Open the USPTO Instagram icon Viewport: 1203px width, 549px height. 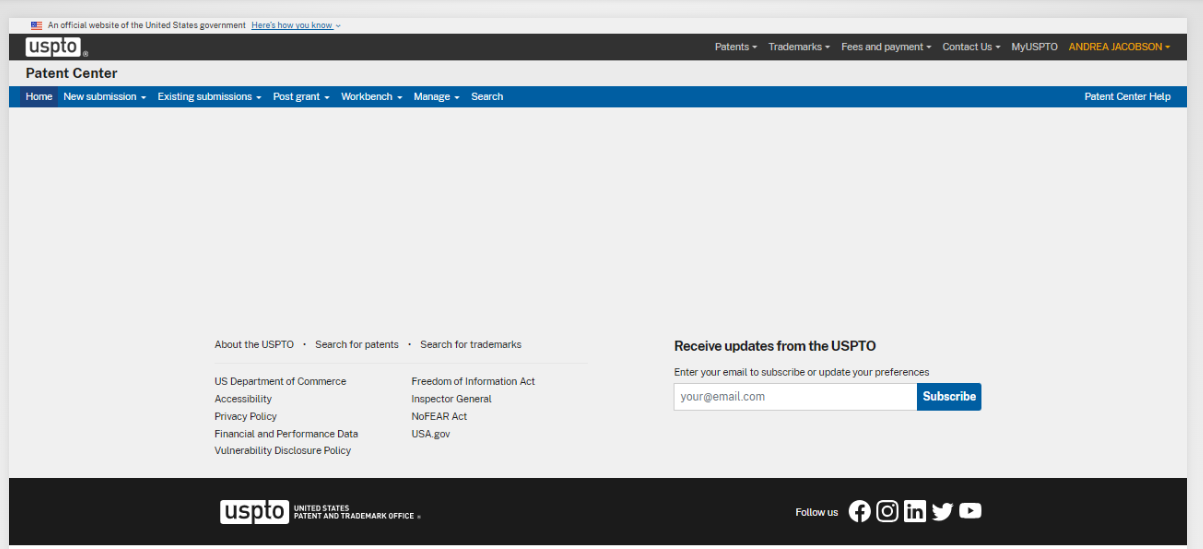(x=887, y=511)
